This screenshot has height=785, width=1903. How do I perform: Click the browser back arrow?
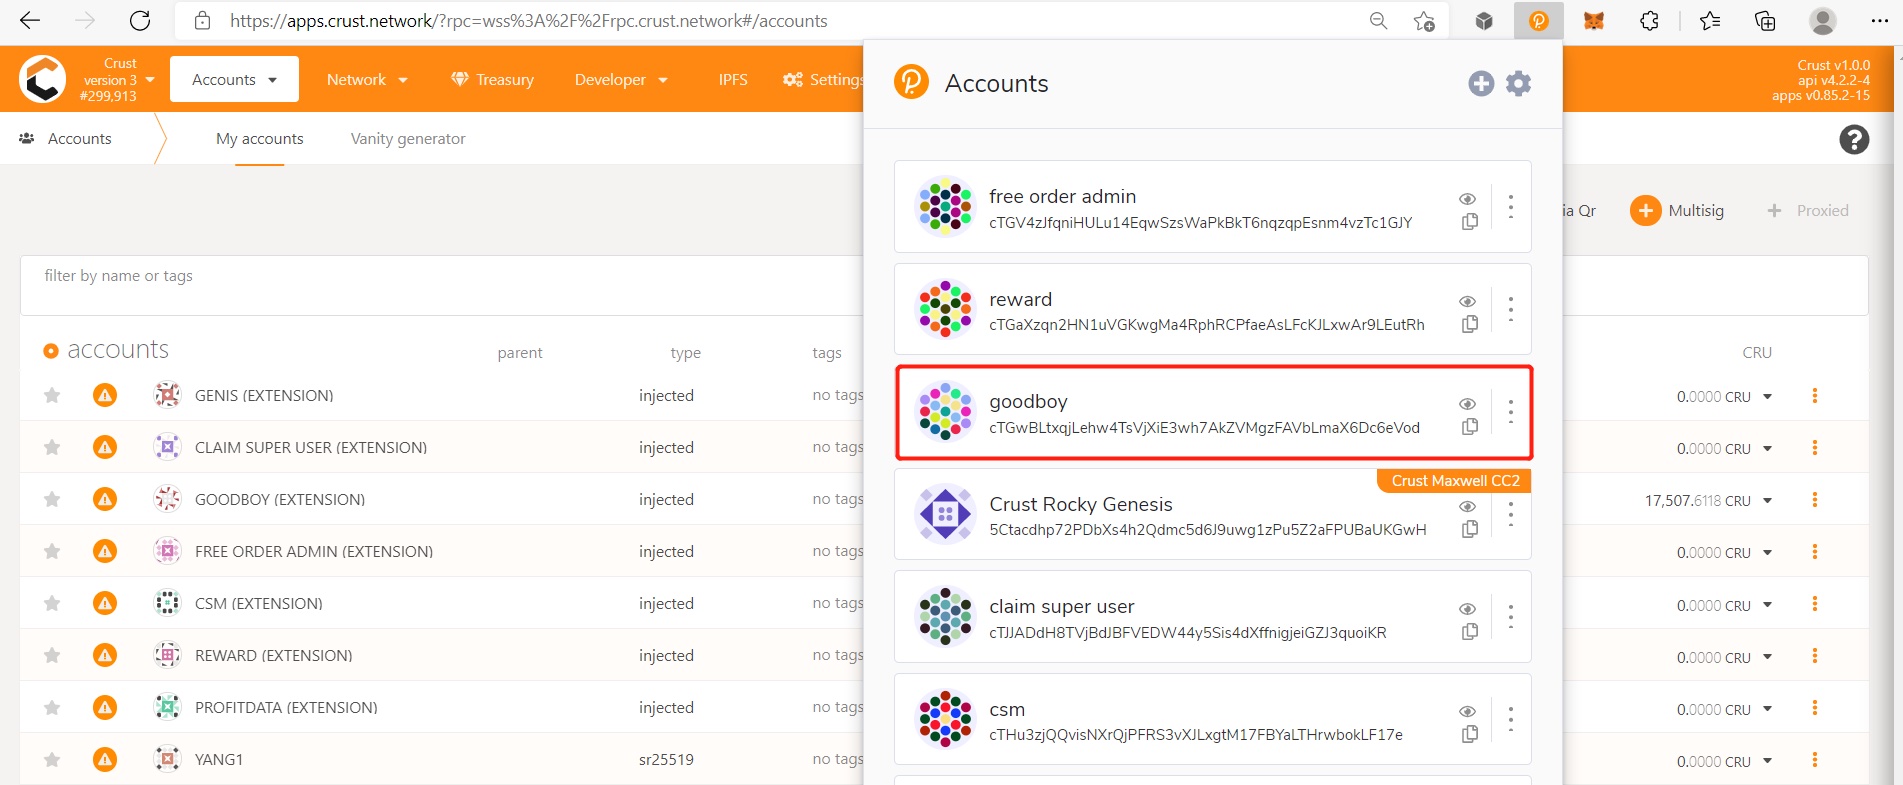30,21
